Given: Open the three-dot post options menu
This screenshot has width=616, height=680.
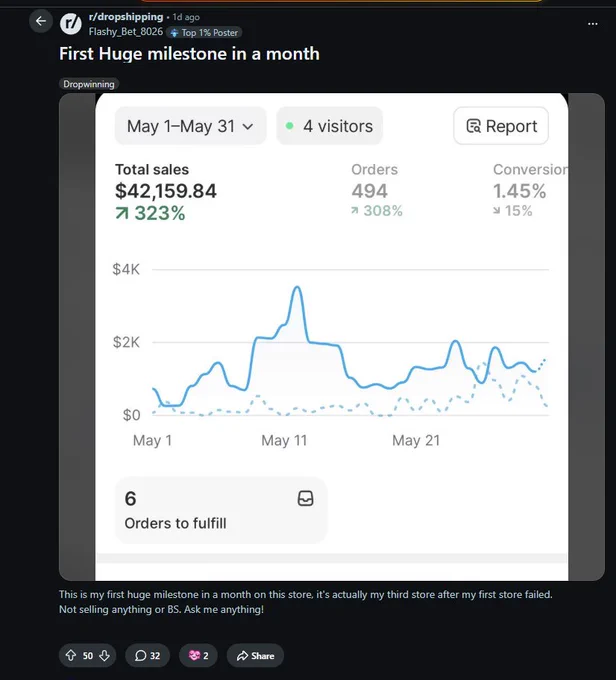Looking at the screenshot, I should pyautogui.click(x=593, y=24).
